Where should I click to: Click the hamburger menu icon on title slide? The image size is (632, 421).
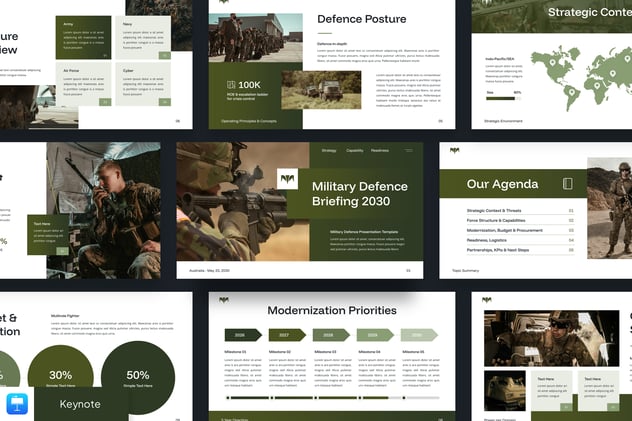tap(408, 150)
